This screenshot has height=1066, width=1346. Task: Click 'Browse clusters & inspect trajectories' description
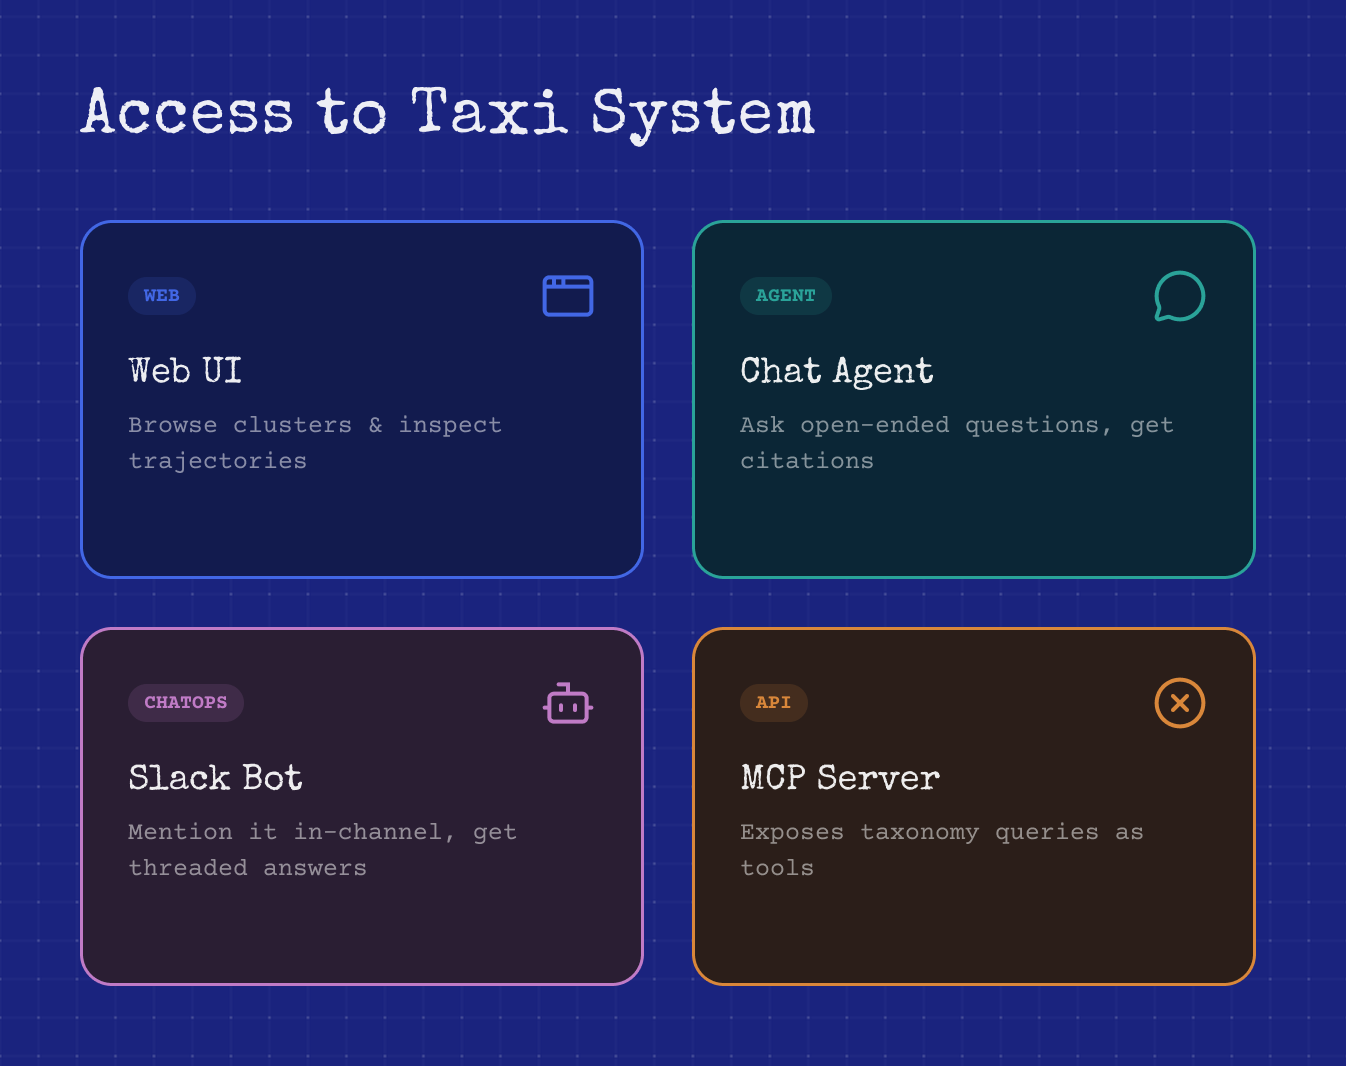tap(315, 443)
